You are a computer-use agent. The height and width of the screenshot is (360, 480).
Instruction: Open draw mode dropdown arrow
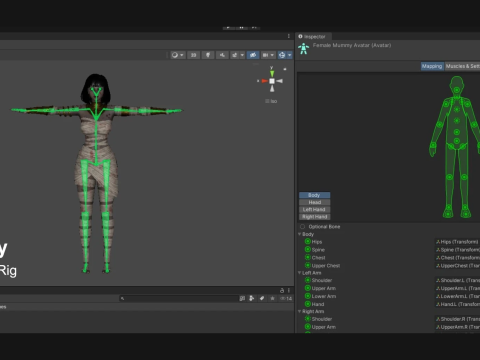coord(182,55)
